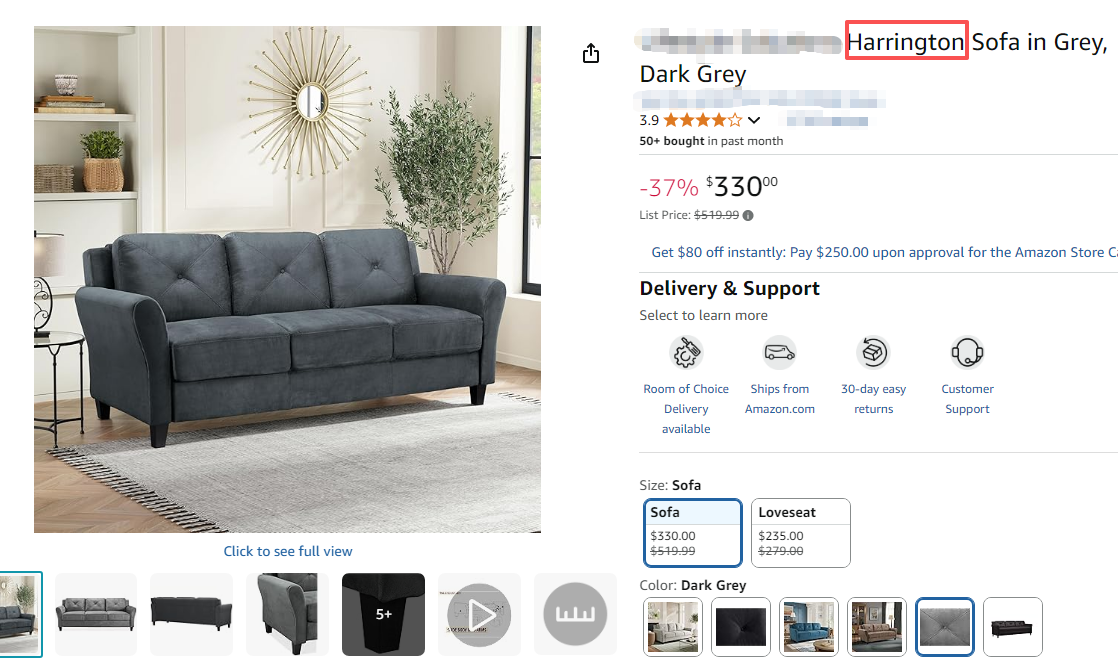Click the List Price info icon
Viewport: 1118px width, 658px height.
(748, 215)
